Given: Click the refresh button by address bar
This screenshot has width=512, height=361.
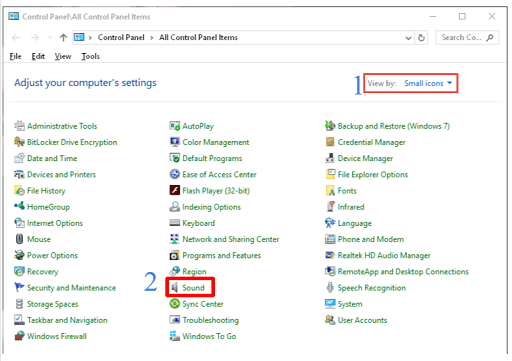Looking at the screenshot, I should tap(421, 38).
